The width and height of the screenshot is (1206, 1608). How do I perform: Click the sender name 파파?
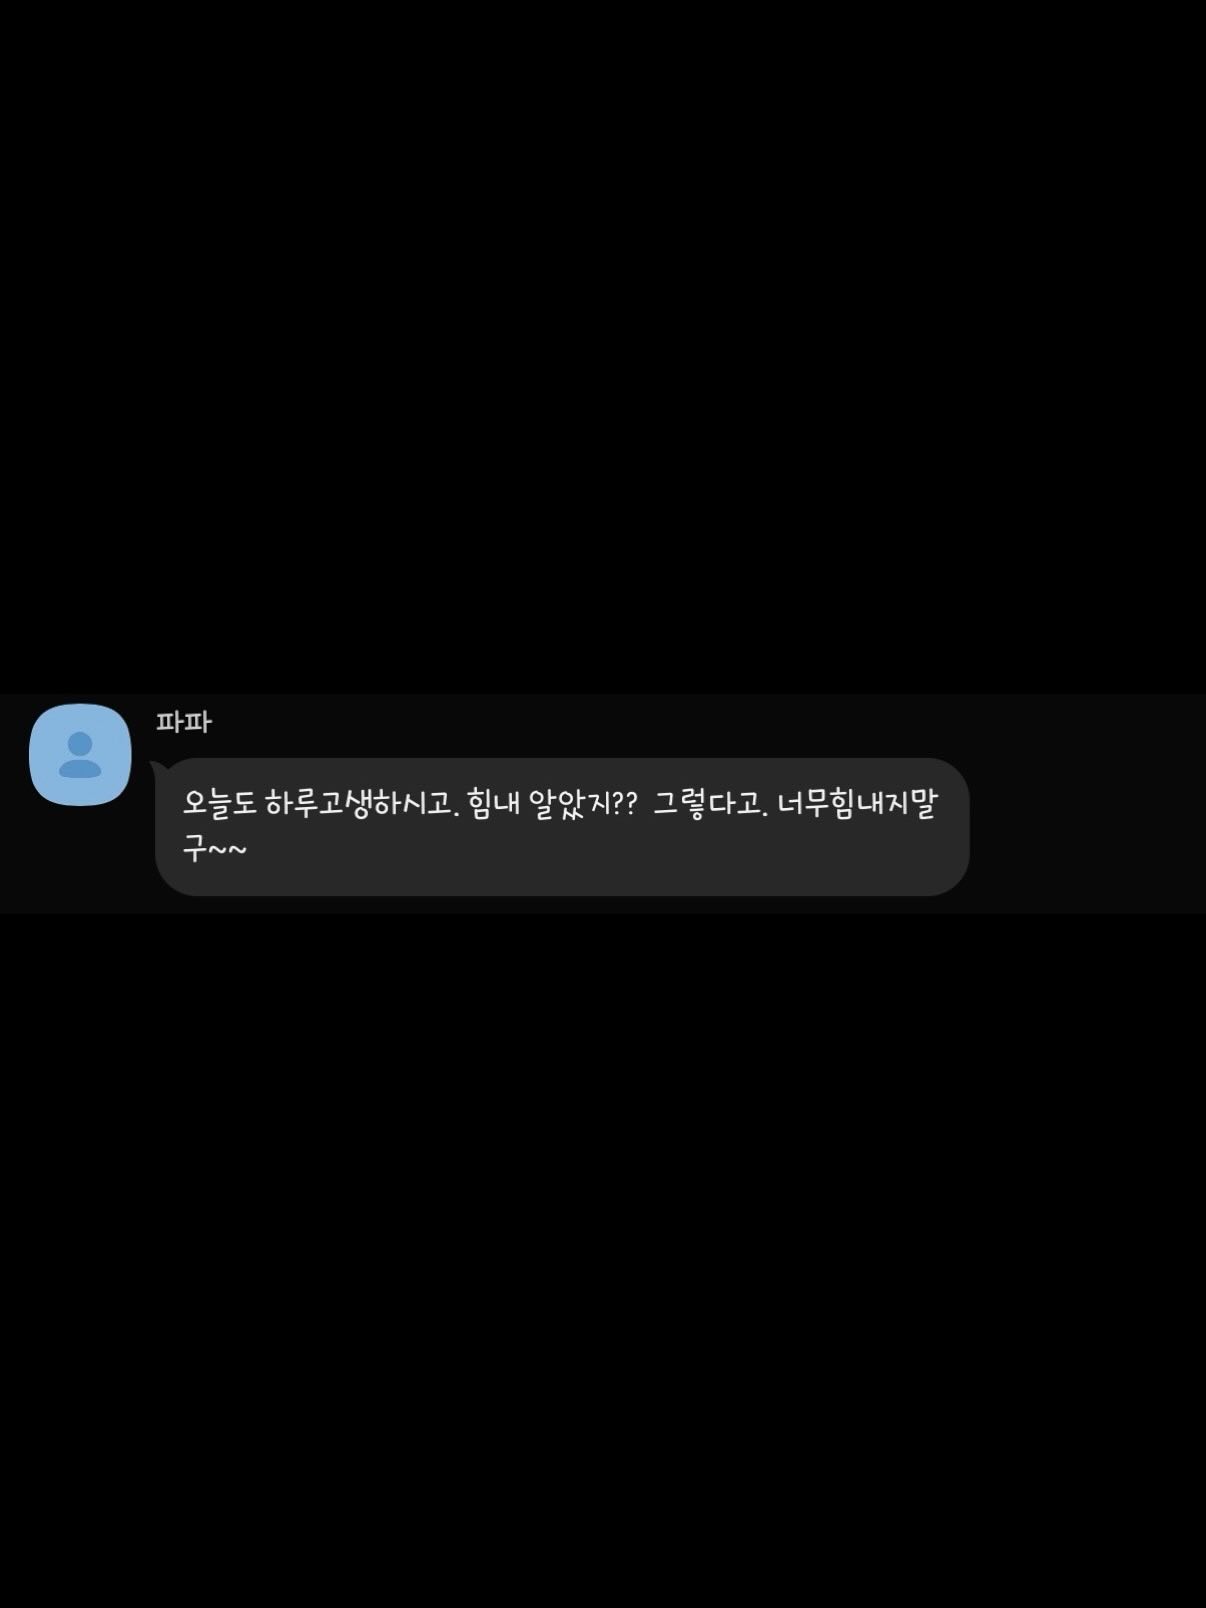(x=183, y=722)
